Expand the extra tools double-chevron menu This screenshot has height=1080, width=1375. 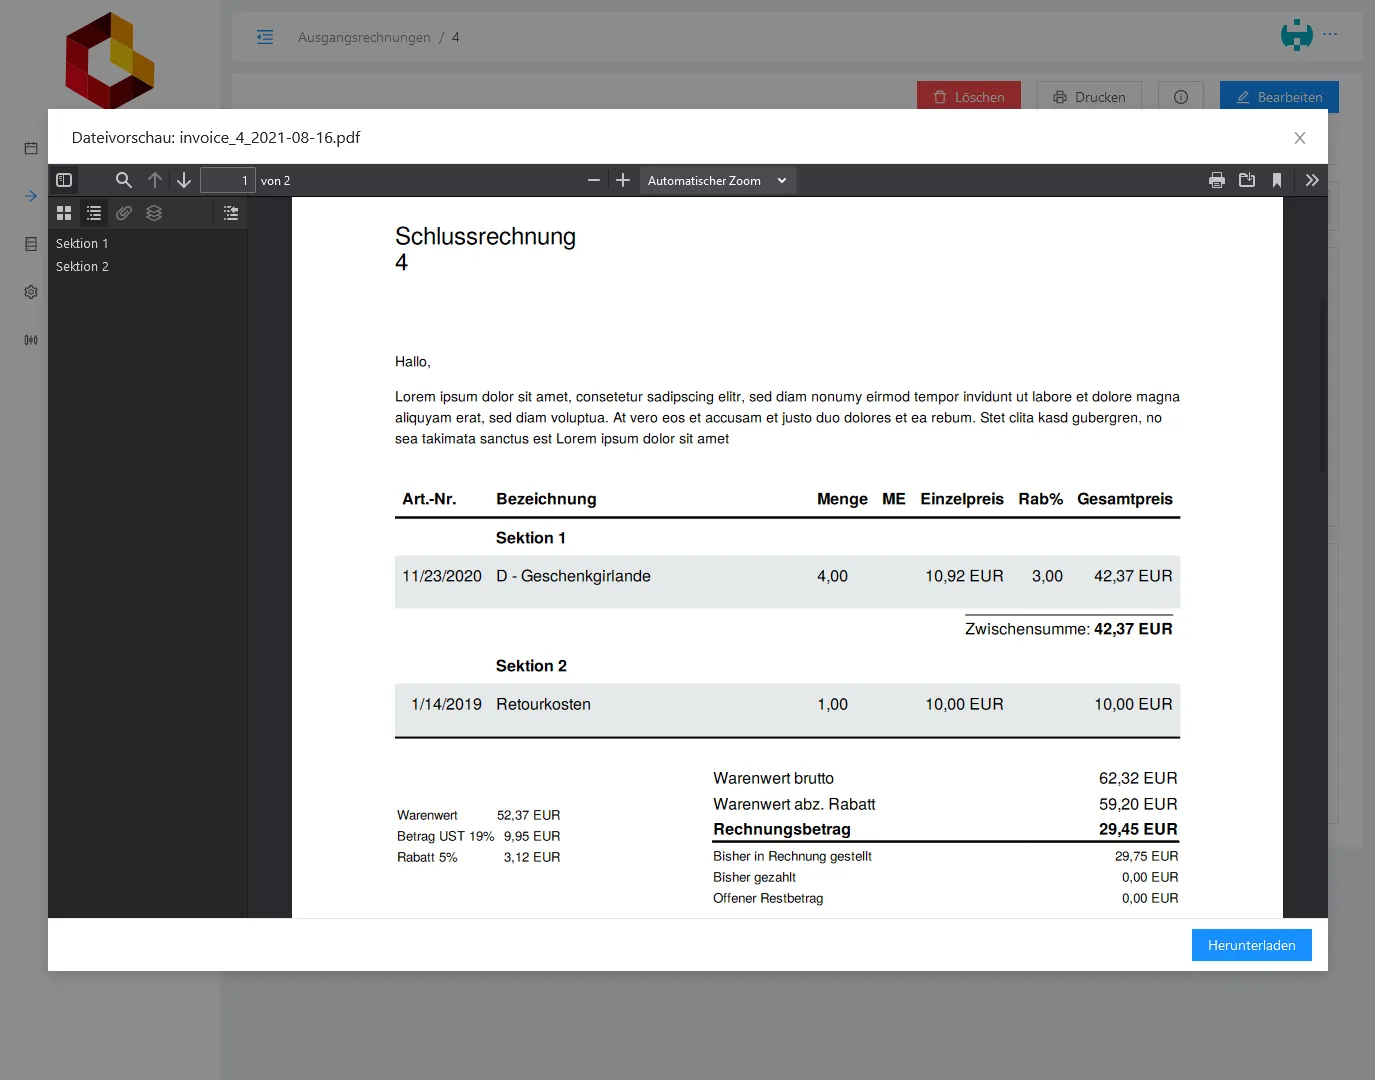(x=1312, y=180)
